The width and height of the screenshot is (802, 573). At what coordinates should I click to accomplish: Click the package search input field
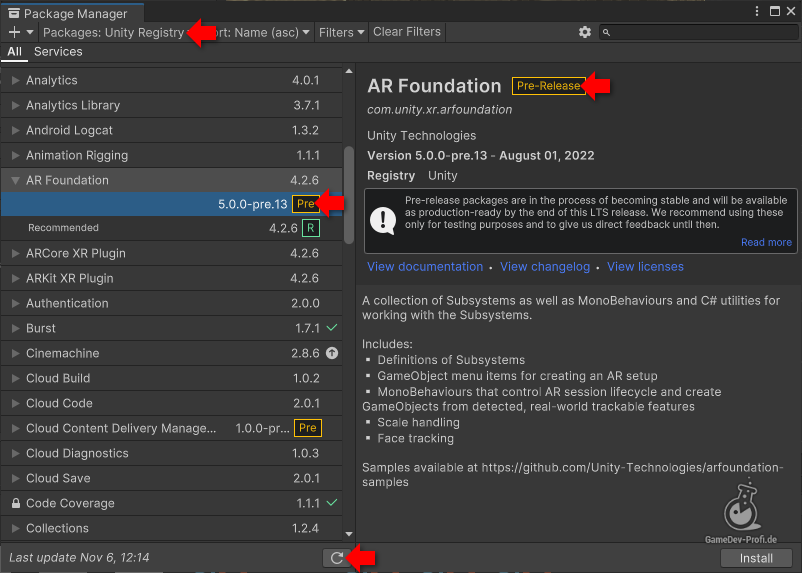[700, 32]
